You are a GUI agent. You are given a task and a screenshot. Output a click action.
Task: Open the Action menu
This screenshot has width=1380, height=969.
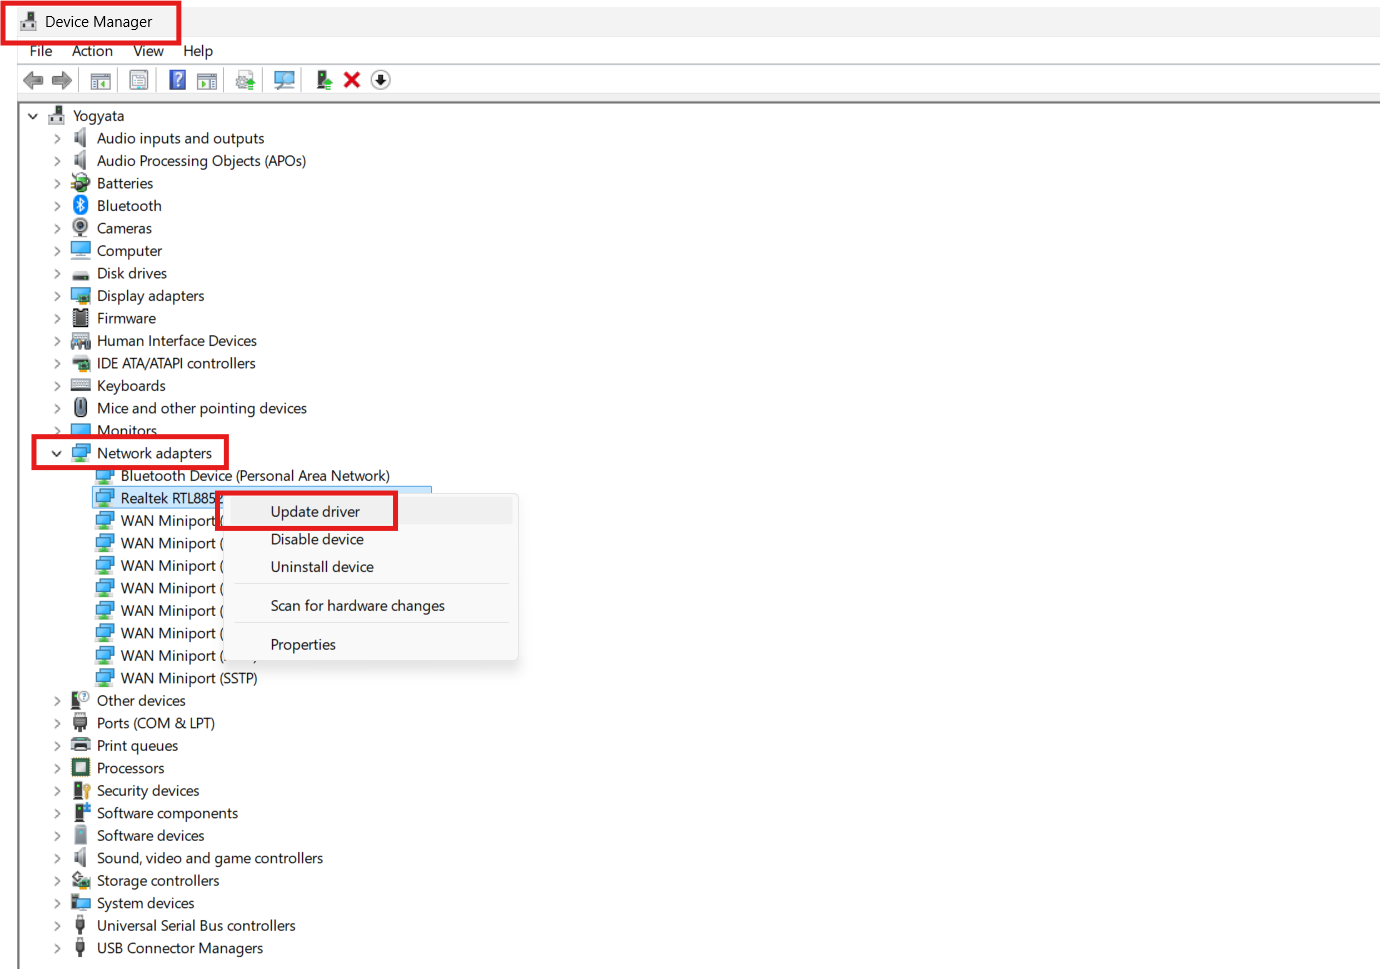click(x=92, y=50)
